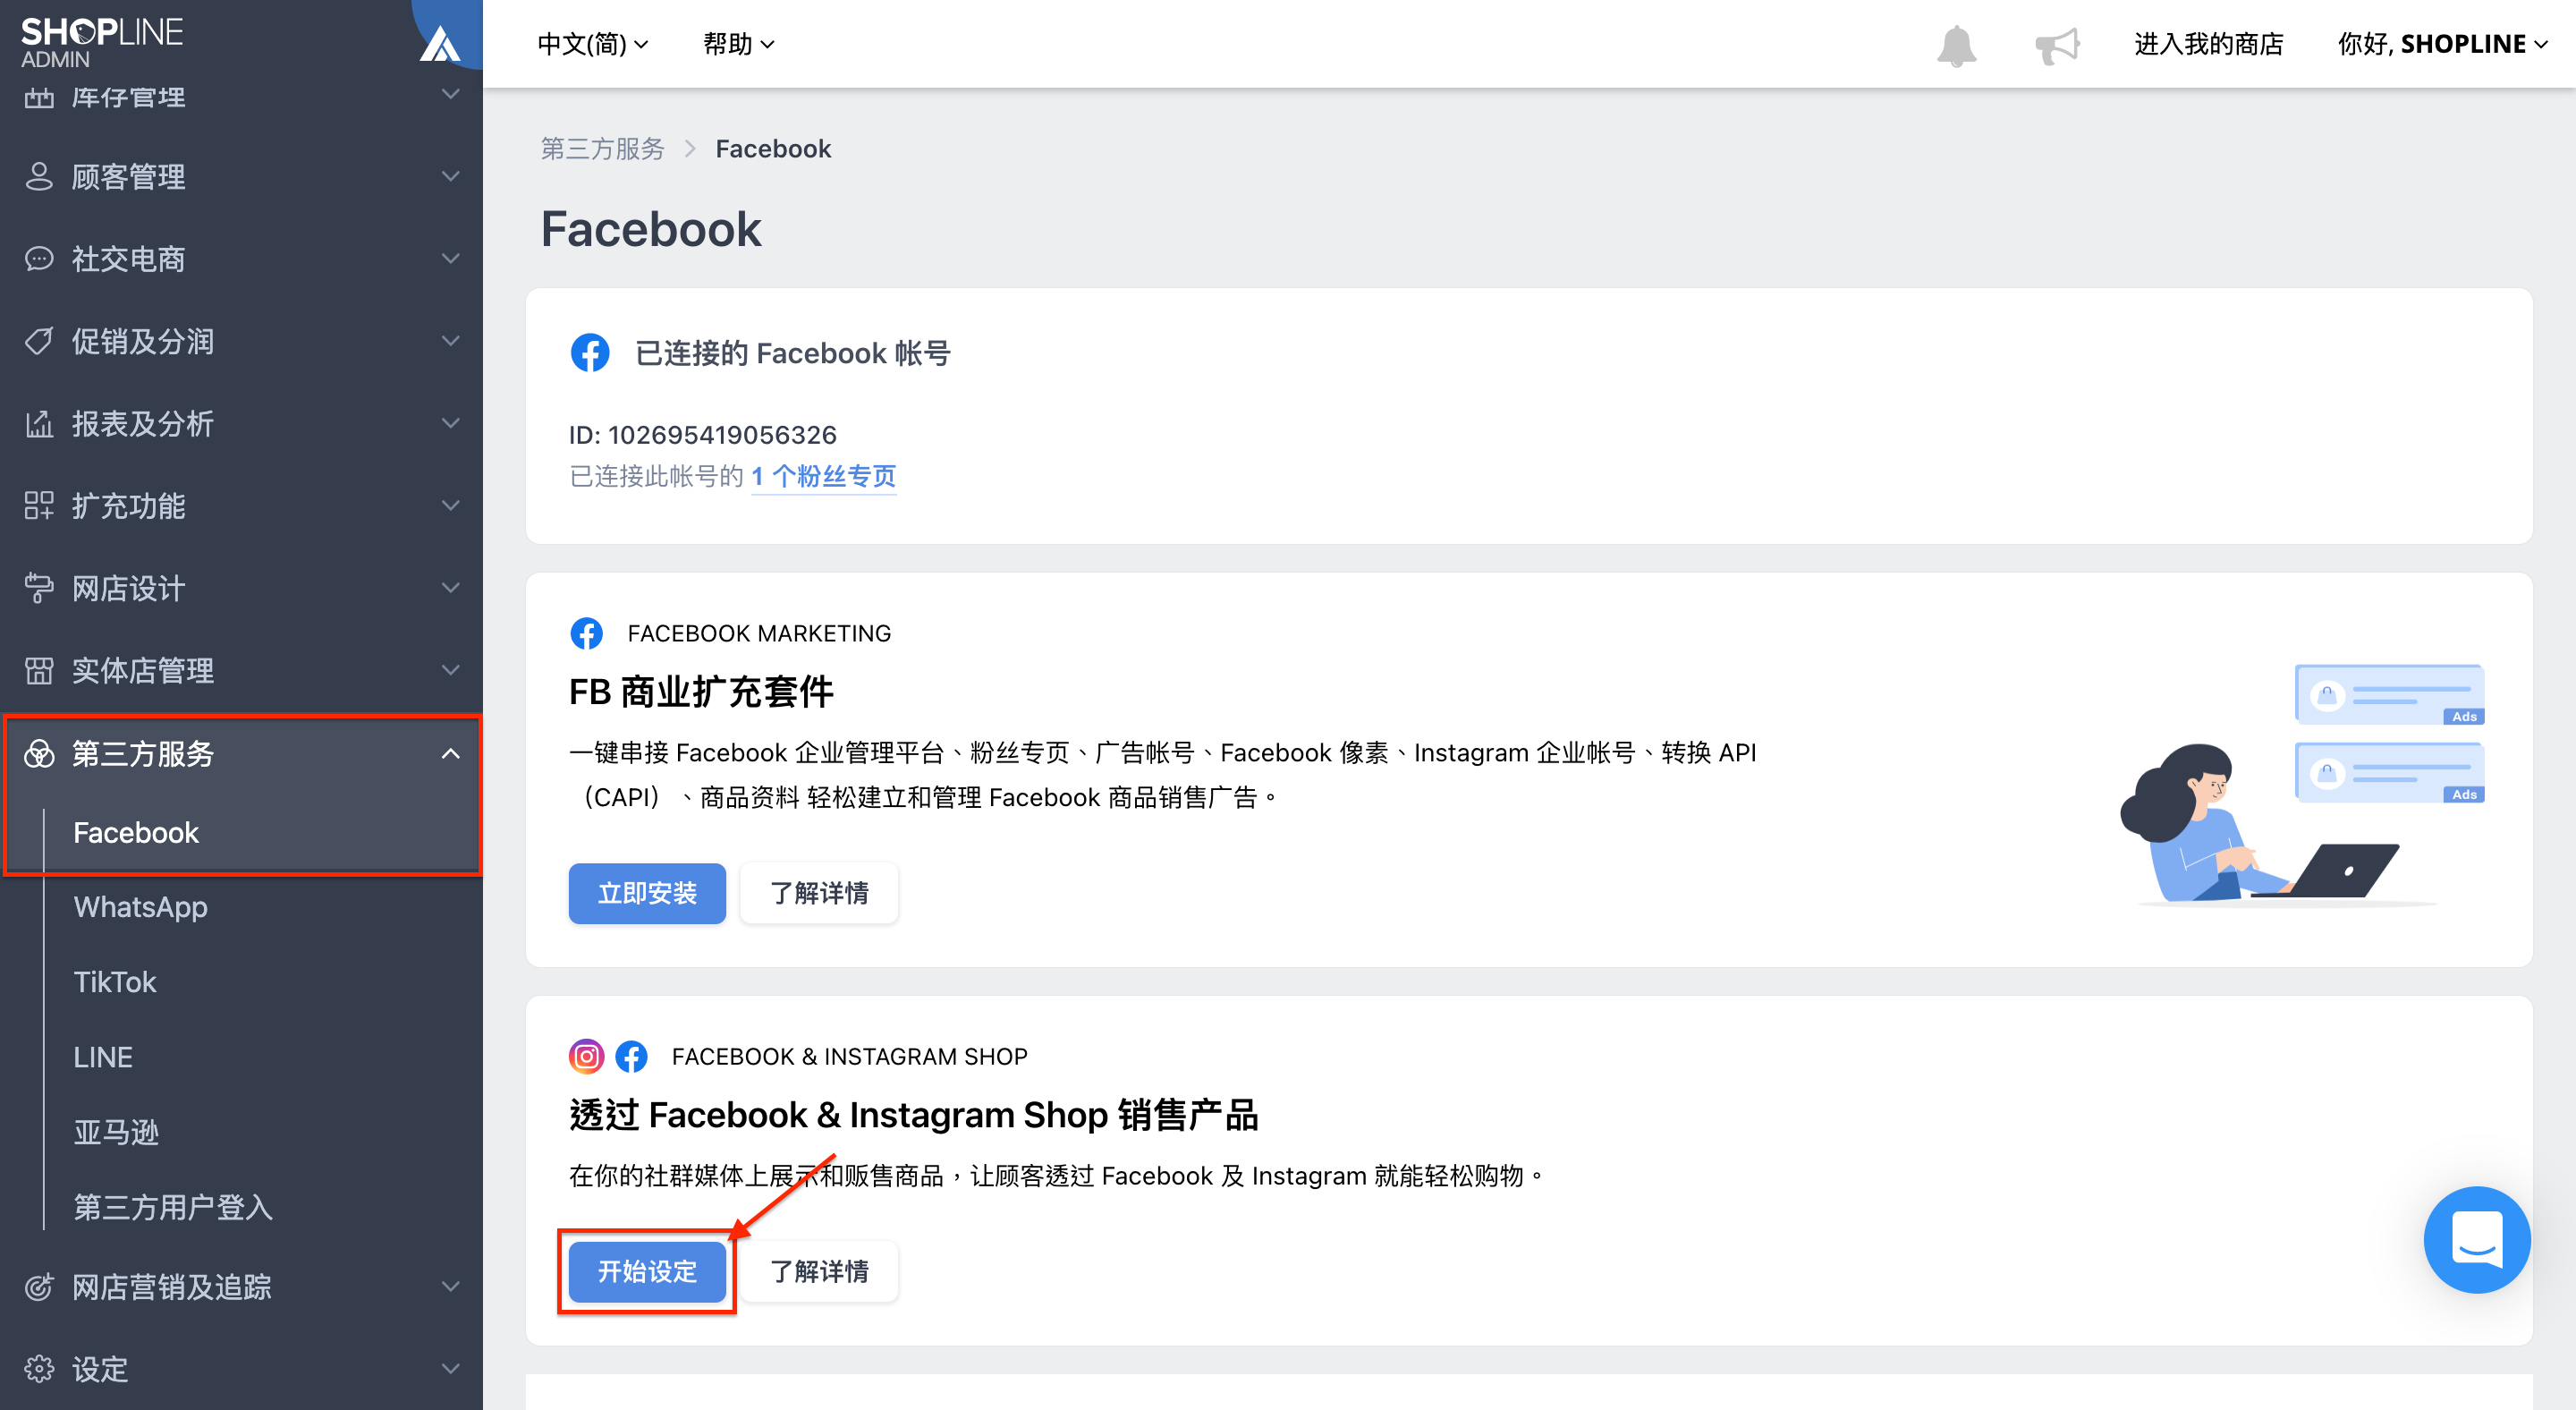
Task: Click the Facebook breadcrumb text
Action: pos(773,149)
